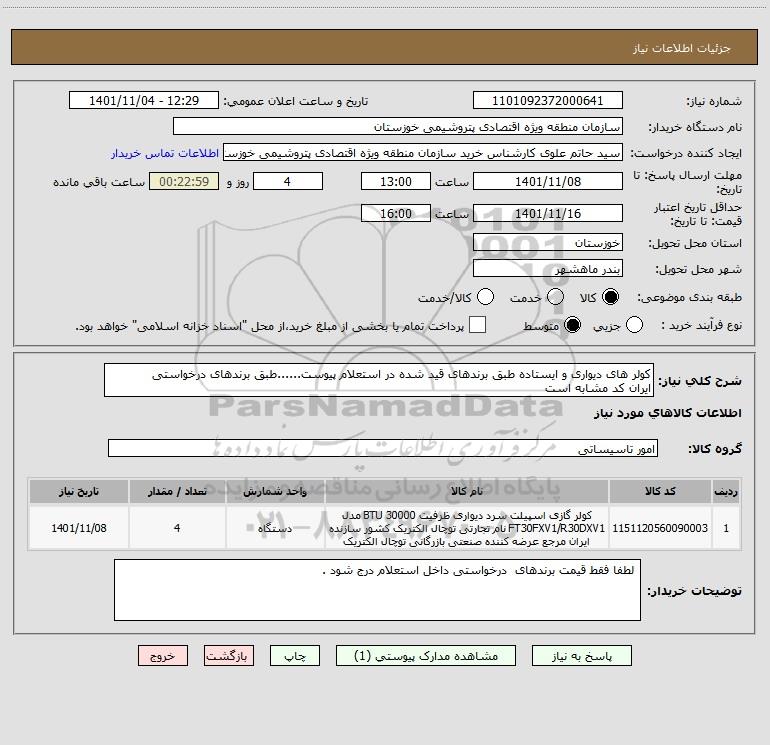
Task: Click the تاریخ نیاز column header
Action: coord(79,492)
